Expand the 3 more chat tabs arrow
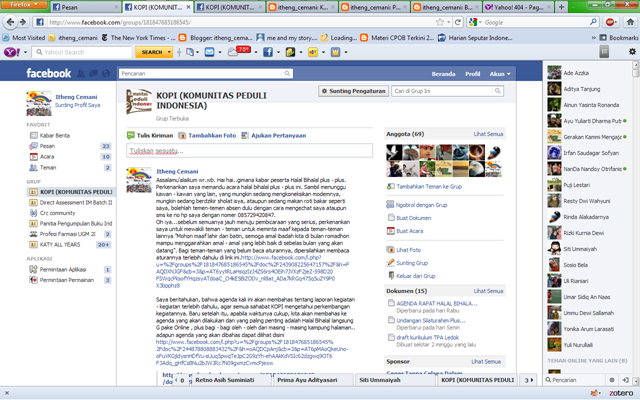Viewport: 640px width, 400px height. tap(529, 380)
